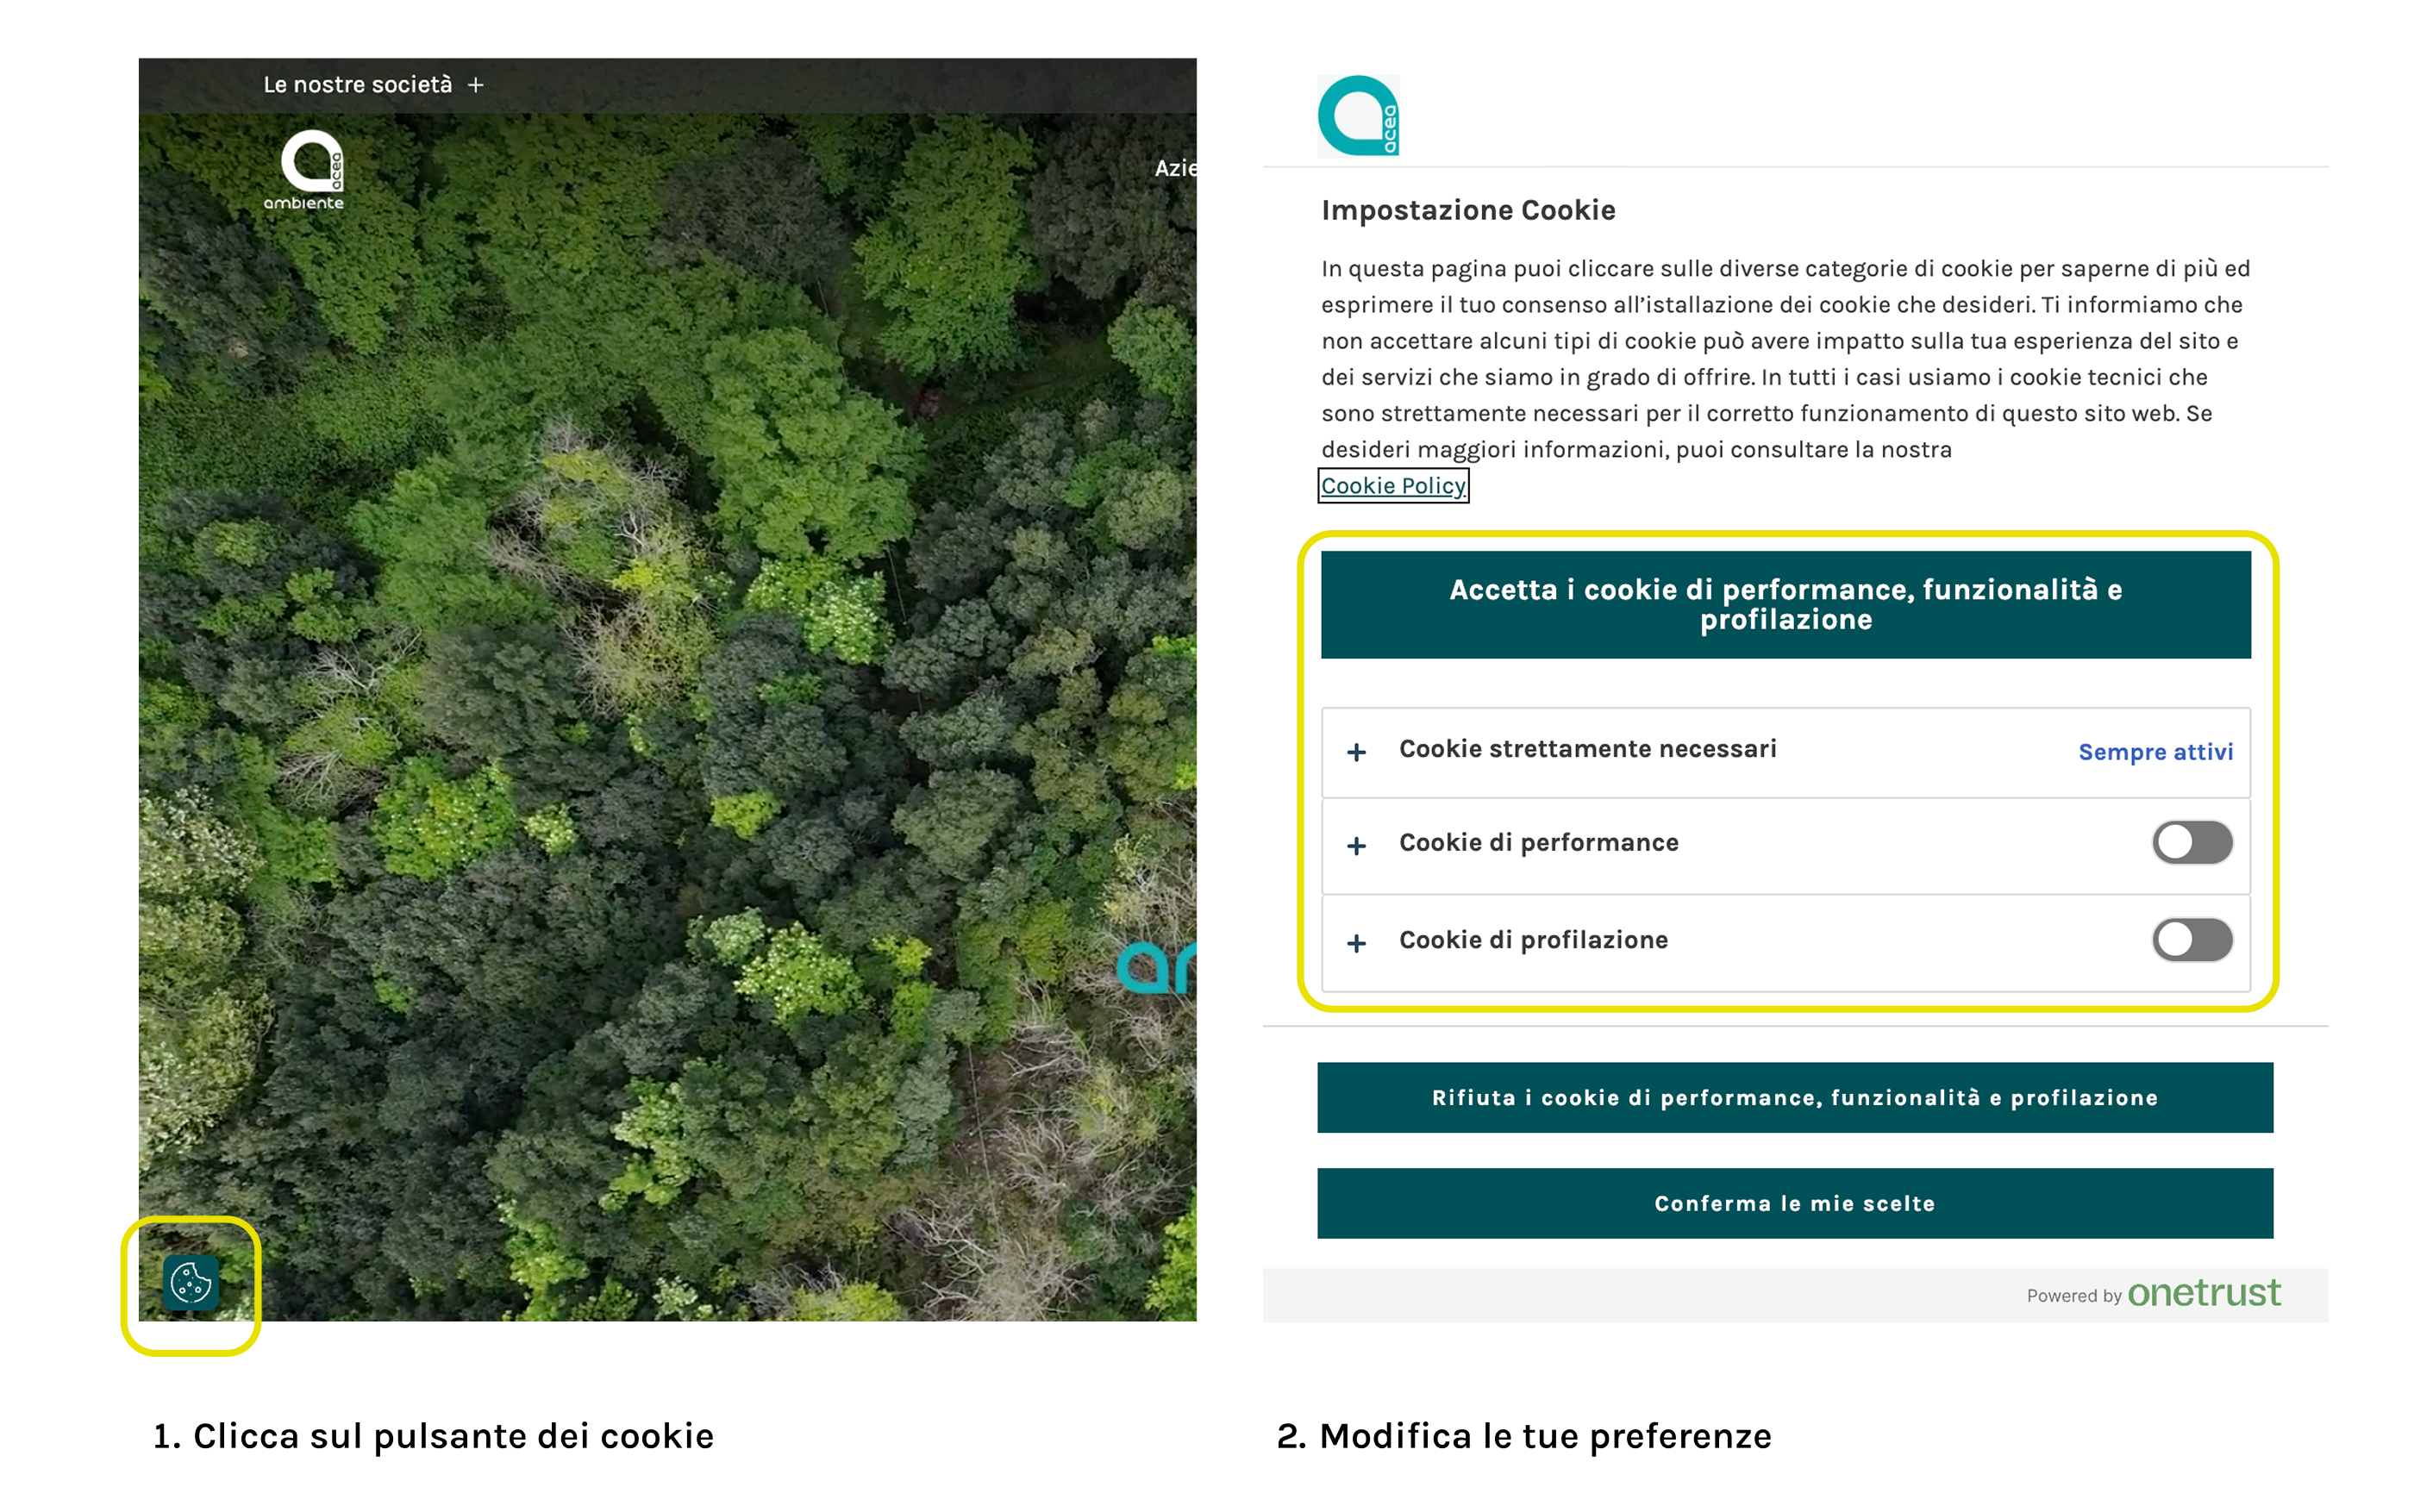The height and width of the screenshot is (1512, 2414).
Task: Expand the Cookie strettamente necessari row
Action: (1587, 749)
